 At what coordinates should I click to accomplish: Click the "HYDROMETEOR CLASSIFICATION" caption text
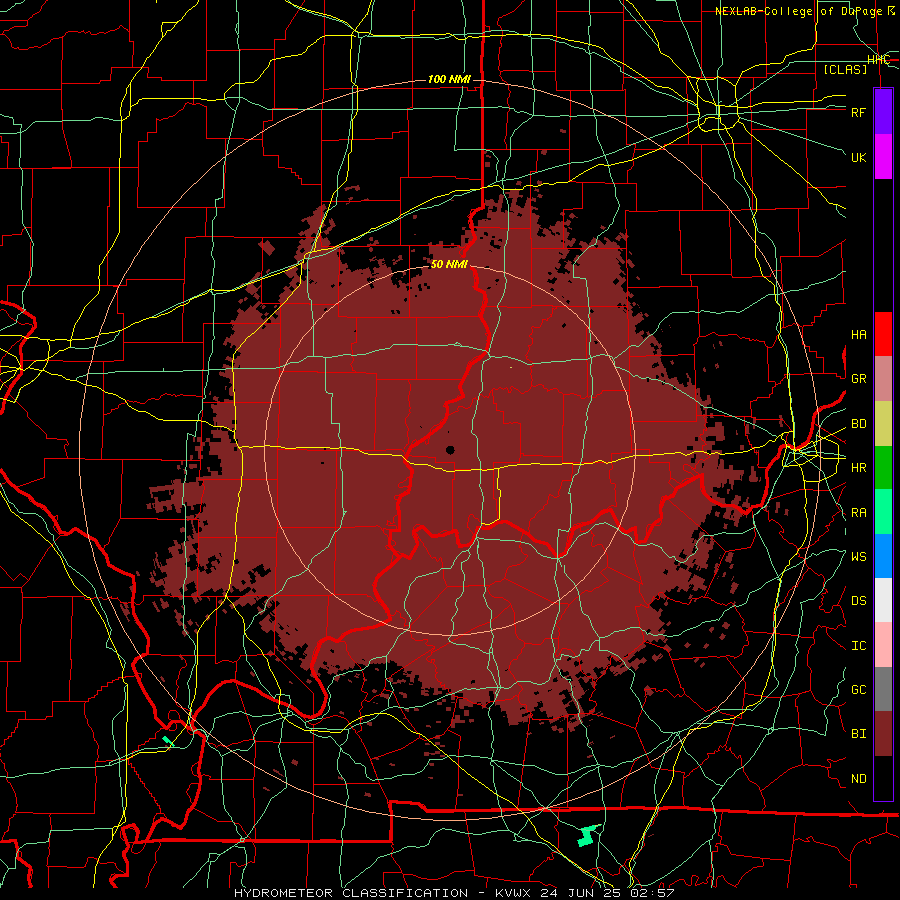tap(351, 893)
